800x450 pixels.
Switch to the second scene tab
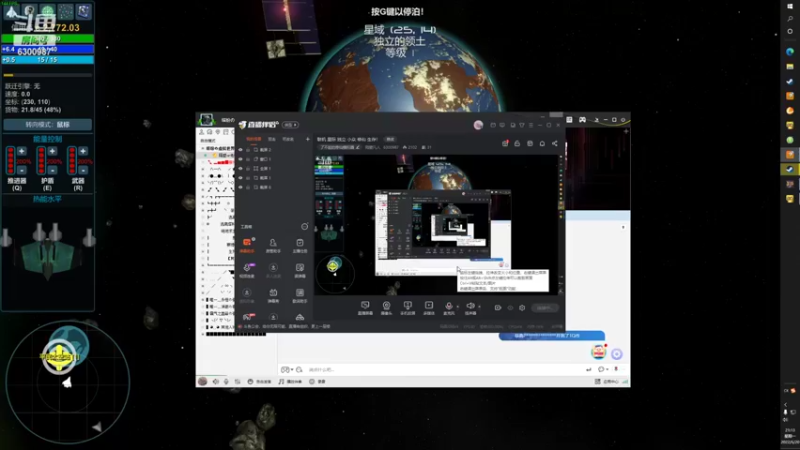point(272,139)
